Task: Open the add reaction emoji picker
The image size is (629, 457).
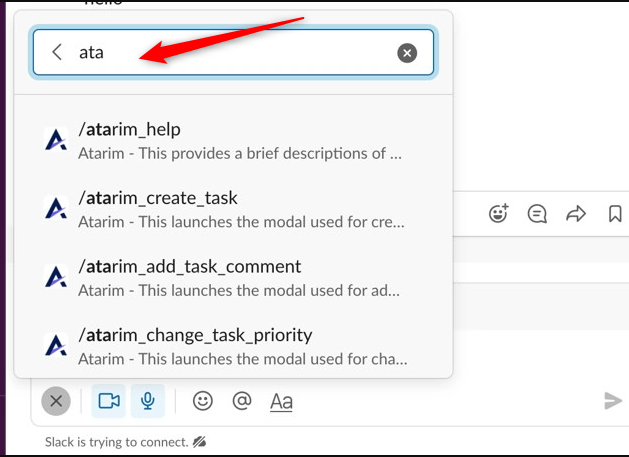Action: tap(498, 213)
